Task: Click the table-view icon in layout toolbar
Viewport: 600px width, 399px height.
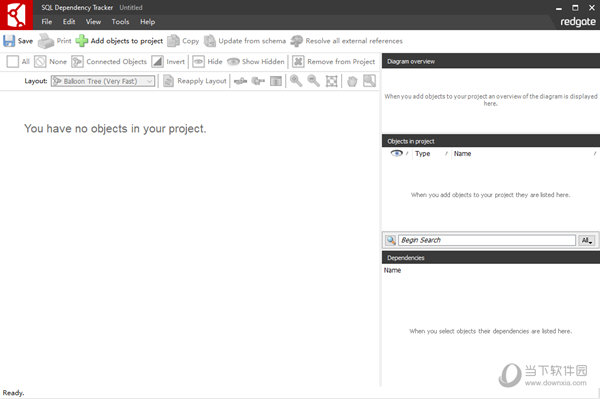Action: 276,81
